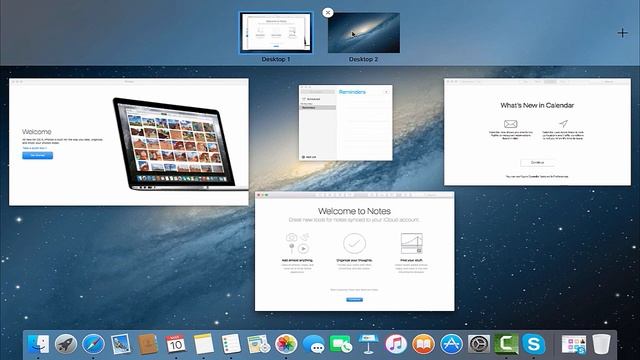Select Scheduled in Reminders sidebar

[x=311, y=99]
